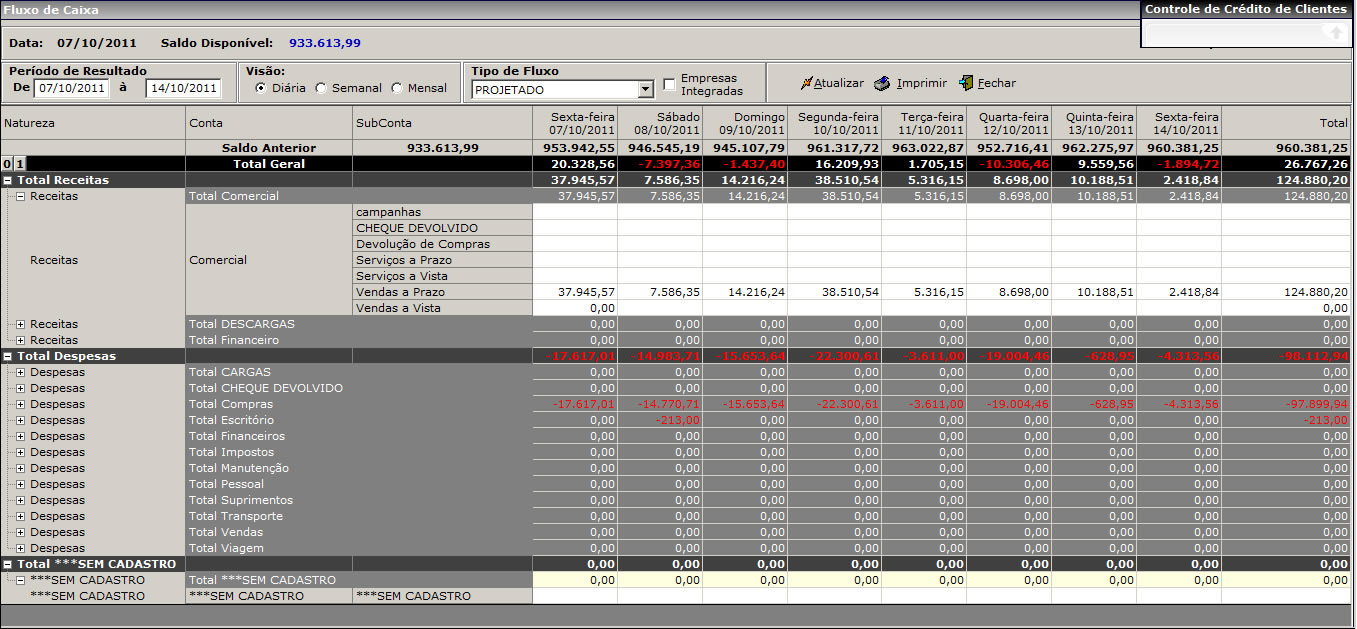1357x629 pixels.
Task: Select Mensal view radio button
Action: coord(397,88)
